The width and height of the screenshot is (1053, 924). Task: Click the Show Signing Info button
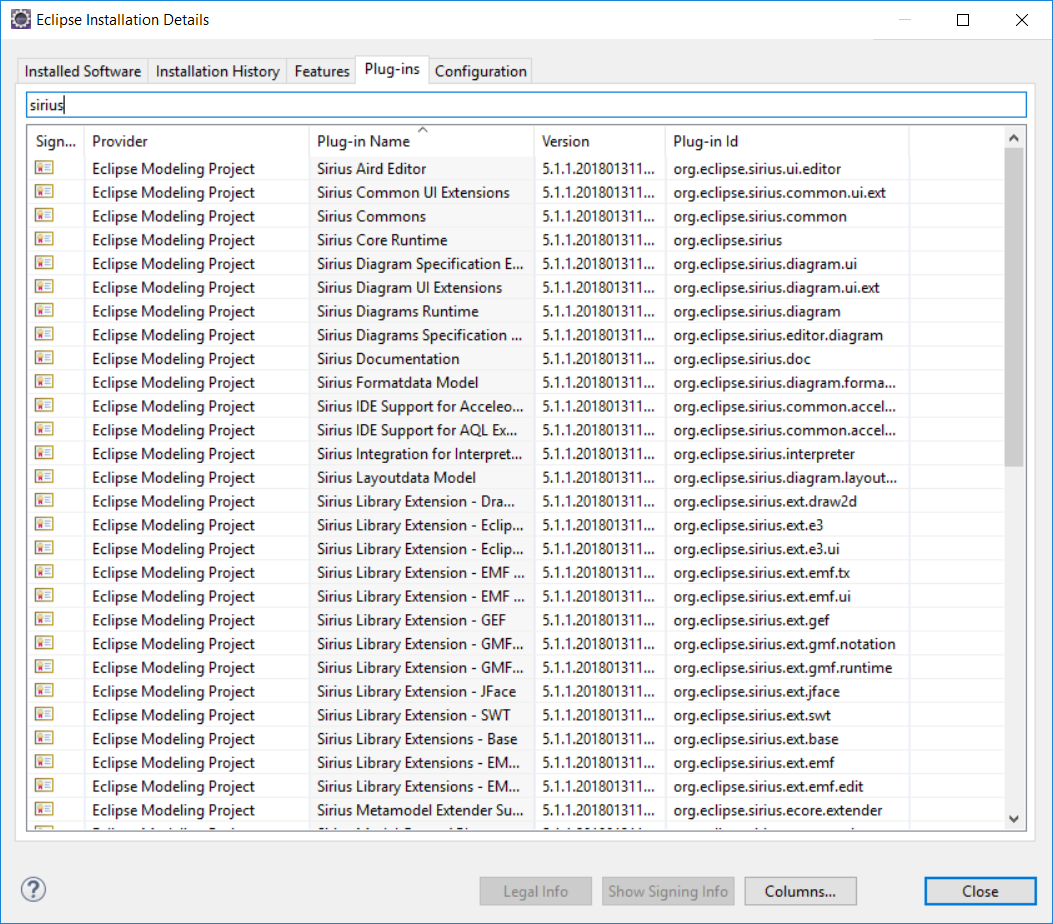pos(668,891)
